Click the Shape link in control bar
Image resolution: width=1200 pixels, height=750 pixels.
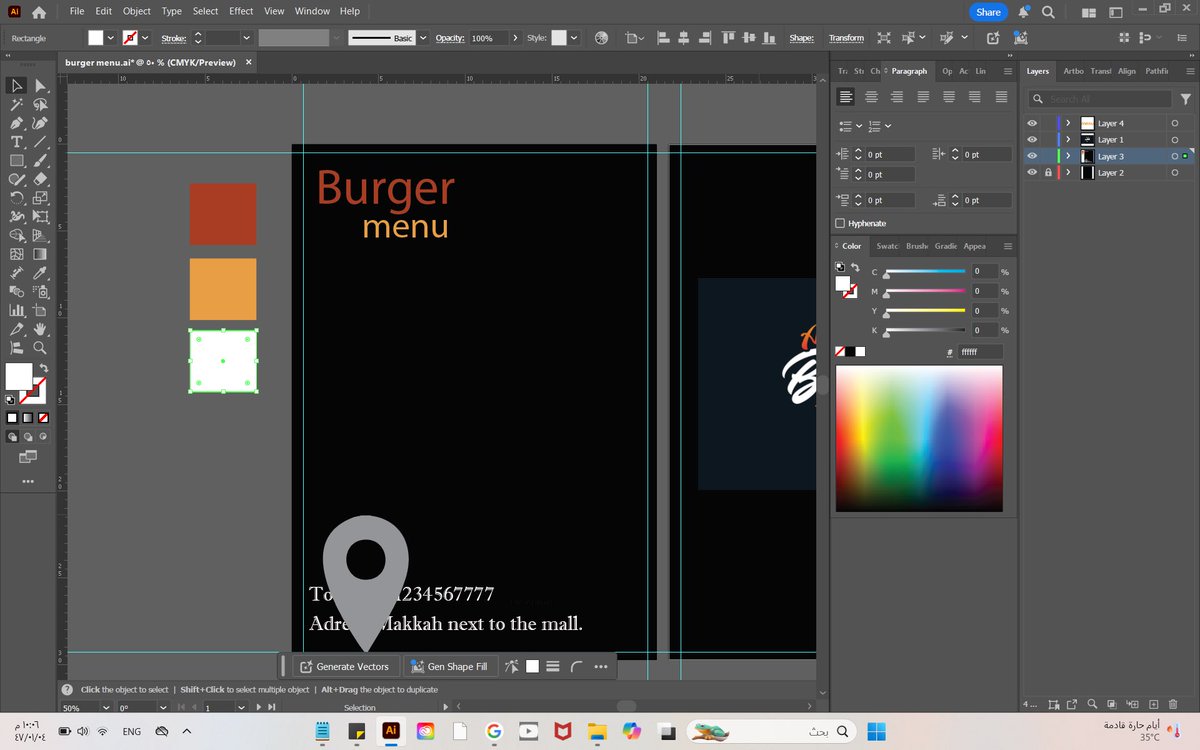[801, 38]
